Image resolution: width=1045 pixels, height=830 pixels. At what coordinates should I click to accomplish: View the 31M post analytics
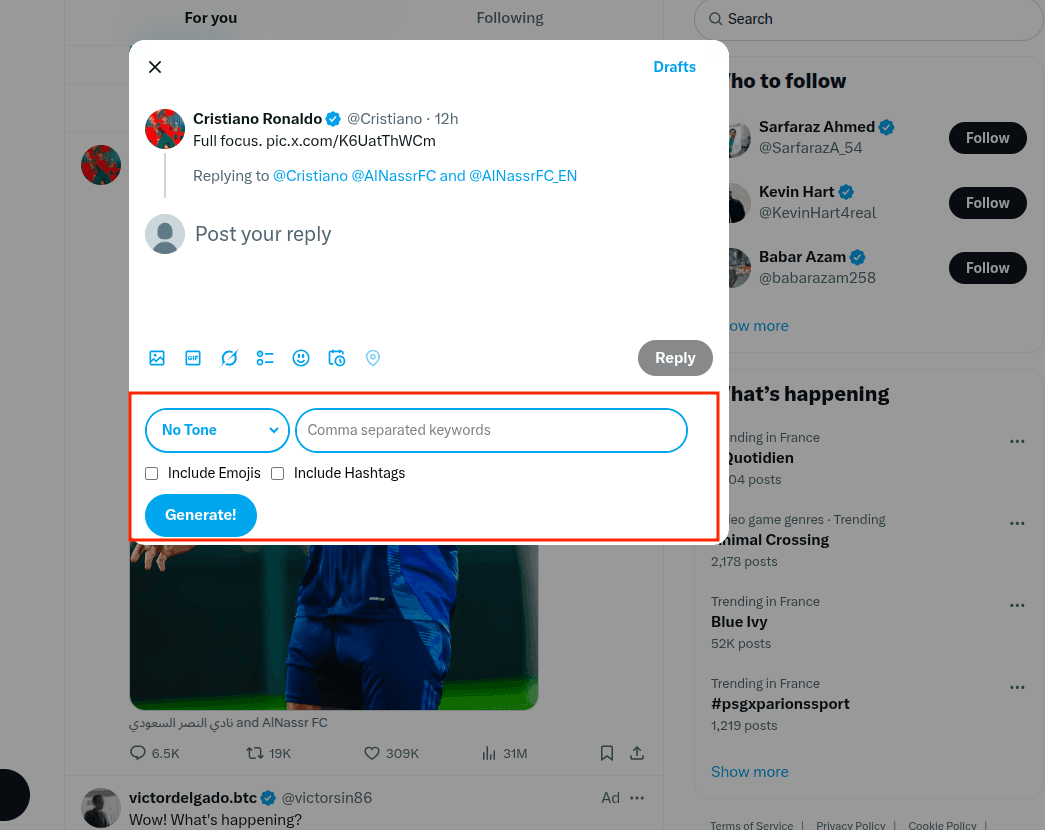pos(504,752)
